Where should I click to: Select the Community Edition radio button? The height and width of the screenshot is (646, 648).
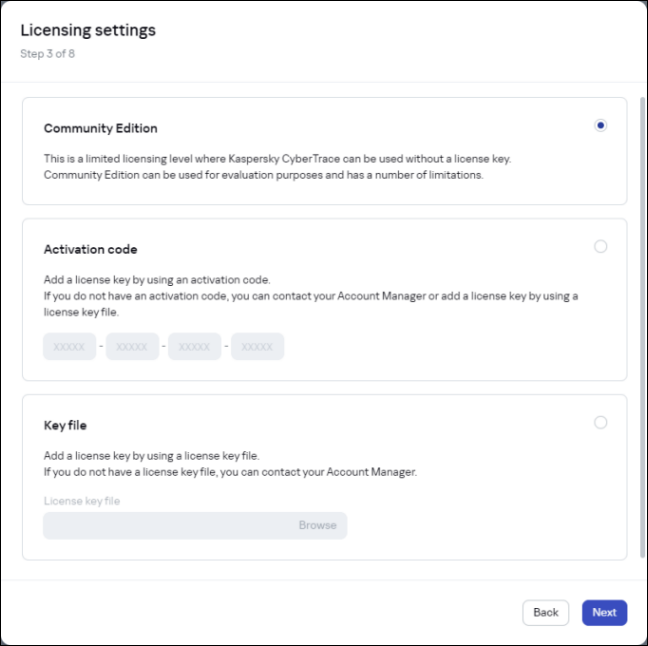[600, 126]
